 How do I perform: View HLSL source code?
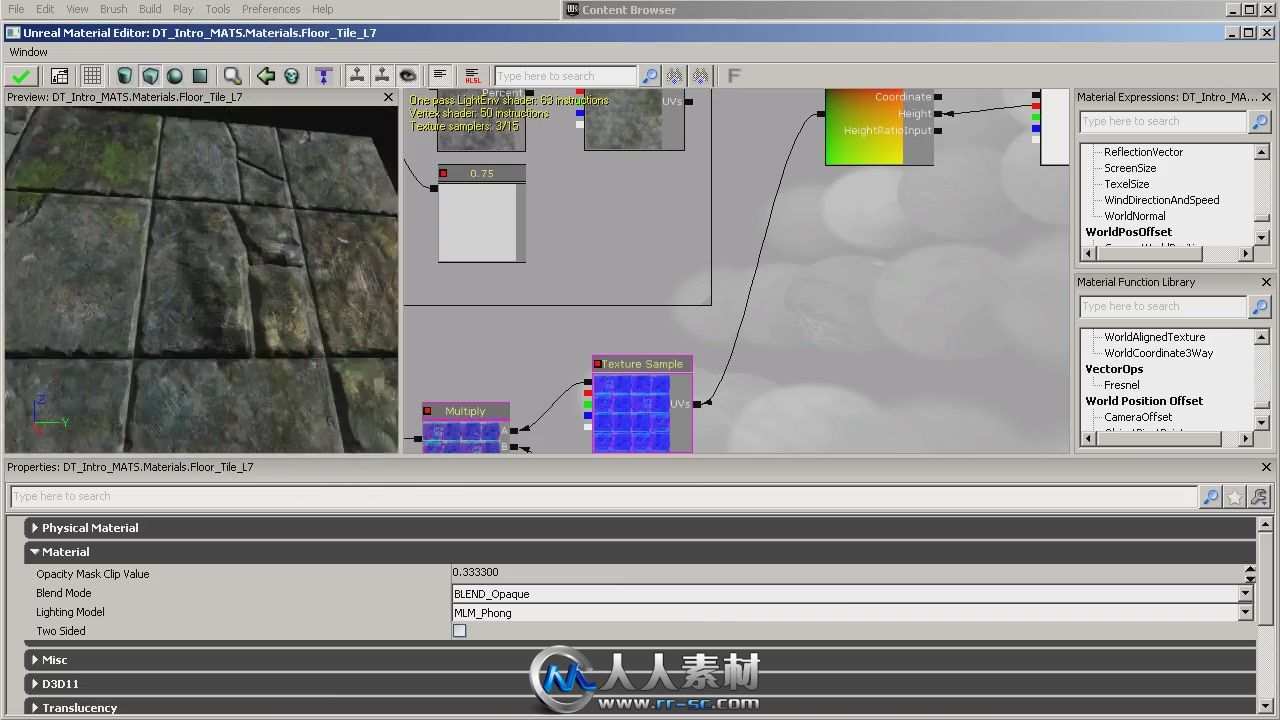pos(472,76)
